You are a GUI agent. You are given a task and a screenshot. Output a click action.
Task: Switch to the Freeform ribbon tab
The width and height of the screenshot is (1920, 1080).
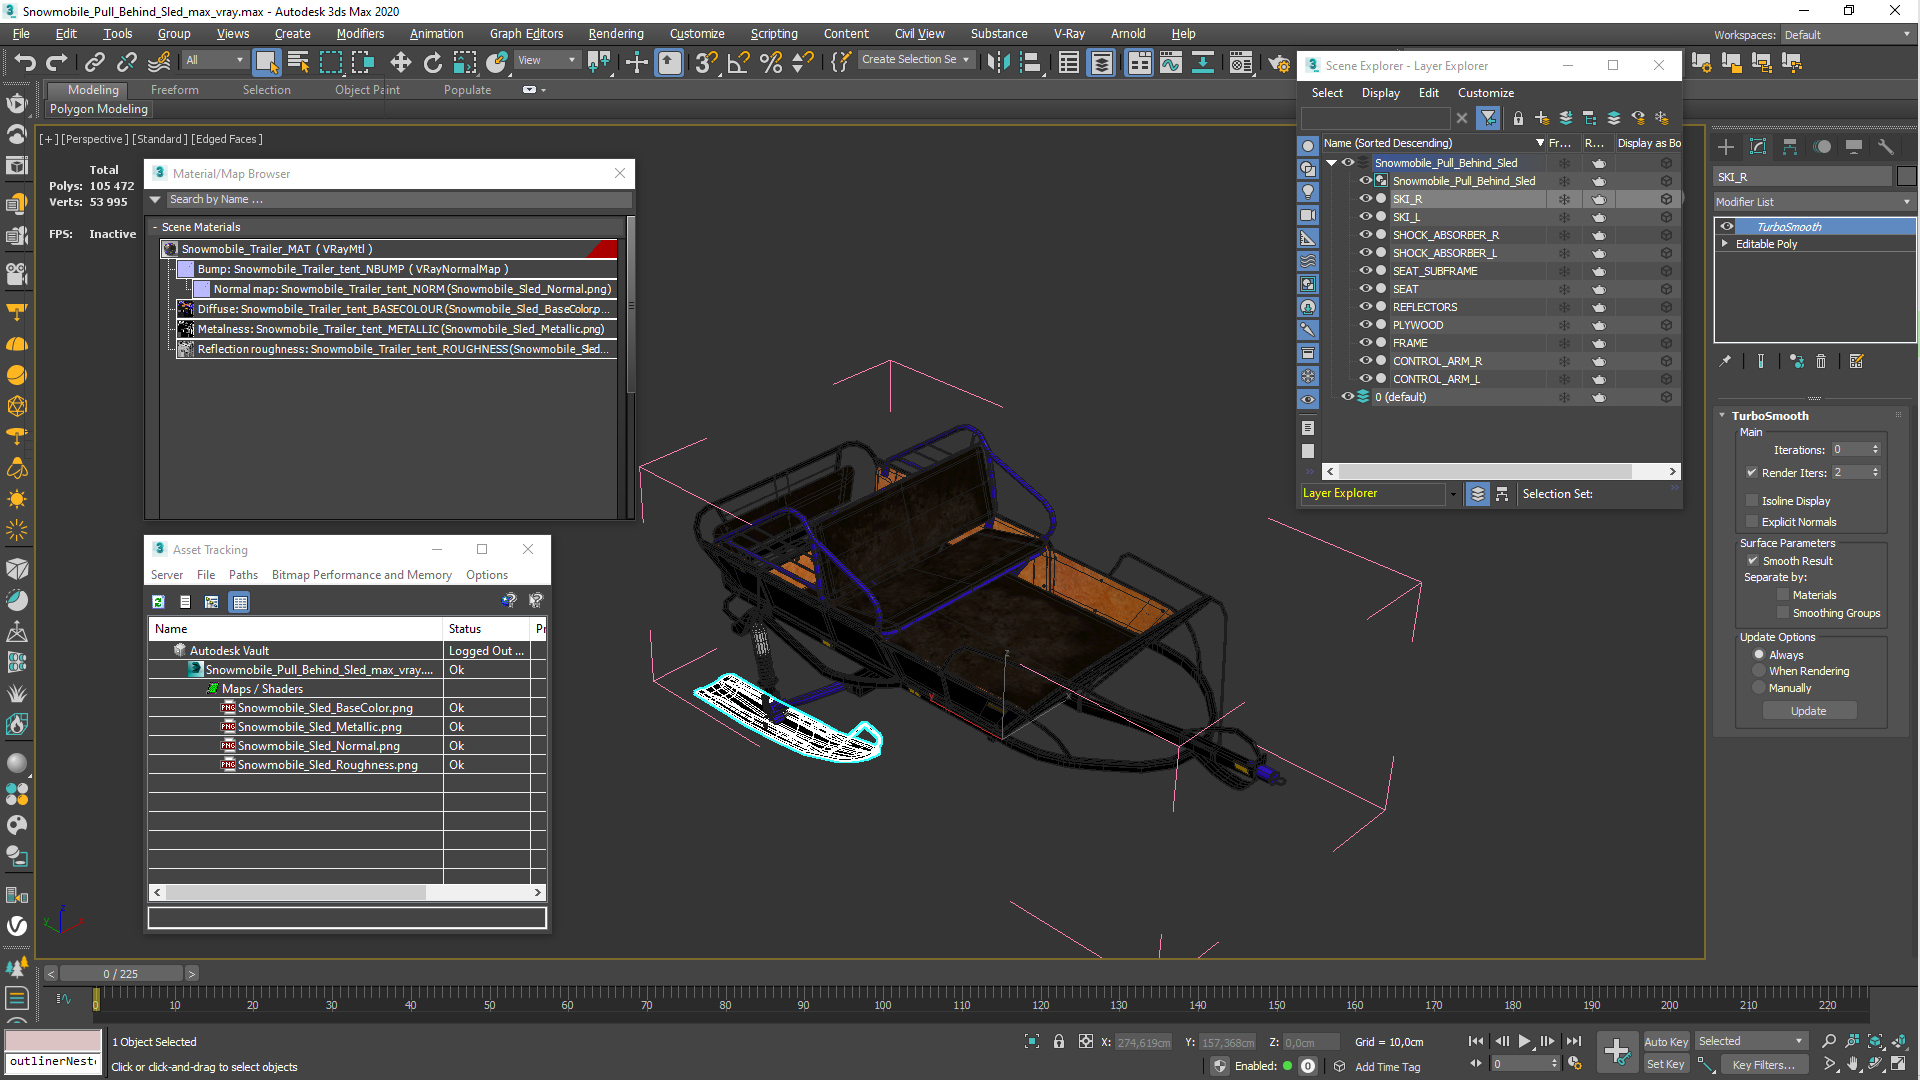click(x=175, y=90)
